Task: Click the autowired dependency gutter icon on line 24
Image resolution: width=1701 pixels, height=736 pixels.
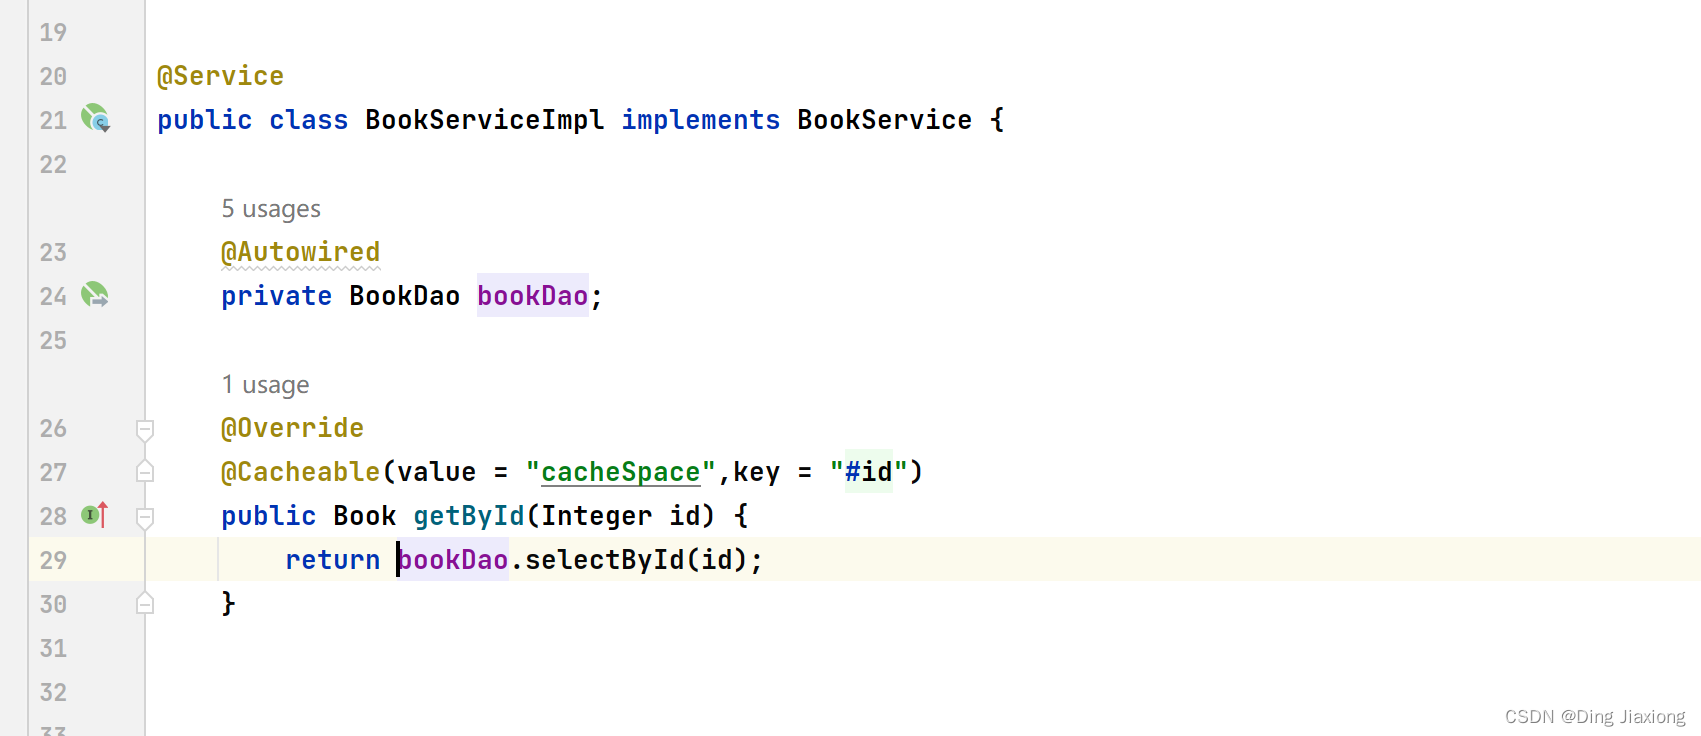Action: tap(95, 294)
